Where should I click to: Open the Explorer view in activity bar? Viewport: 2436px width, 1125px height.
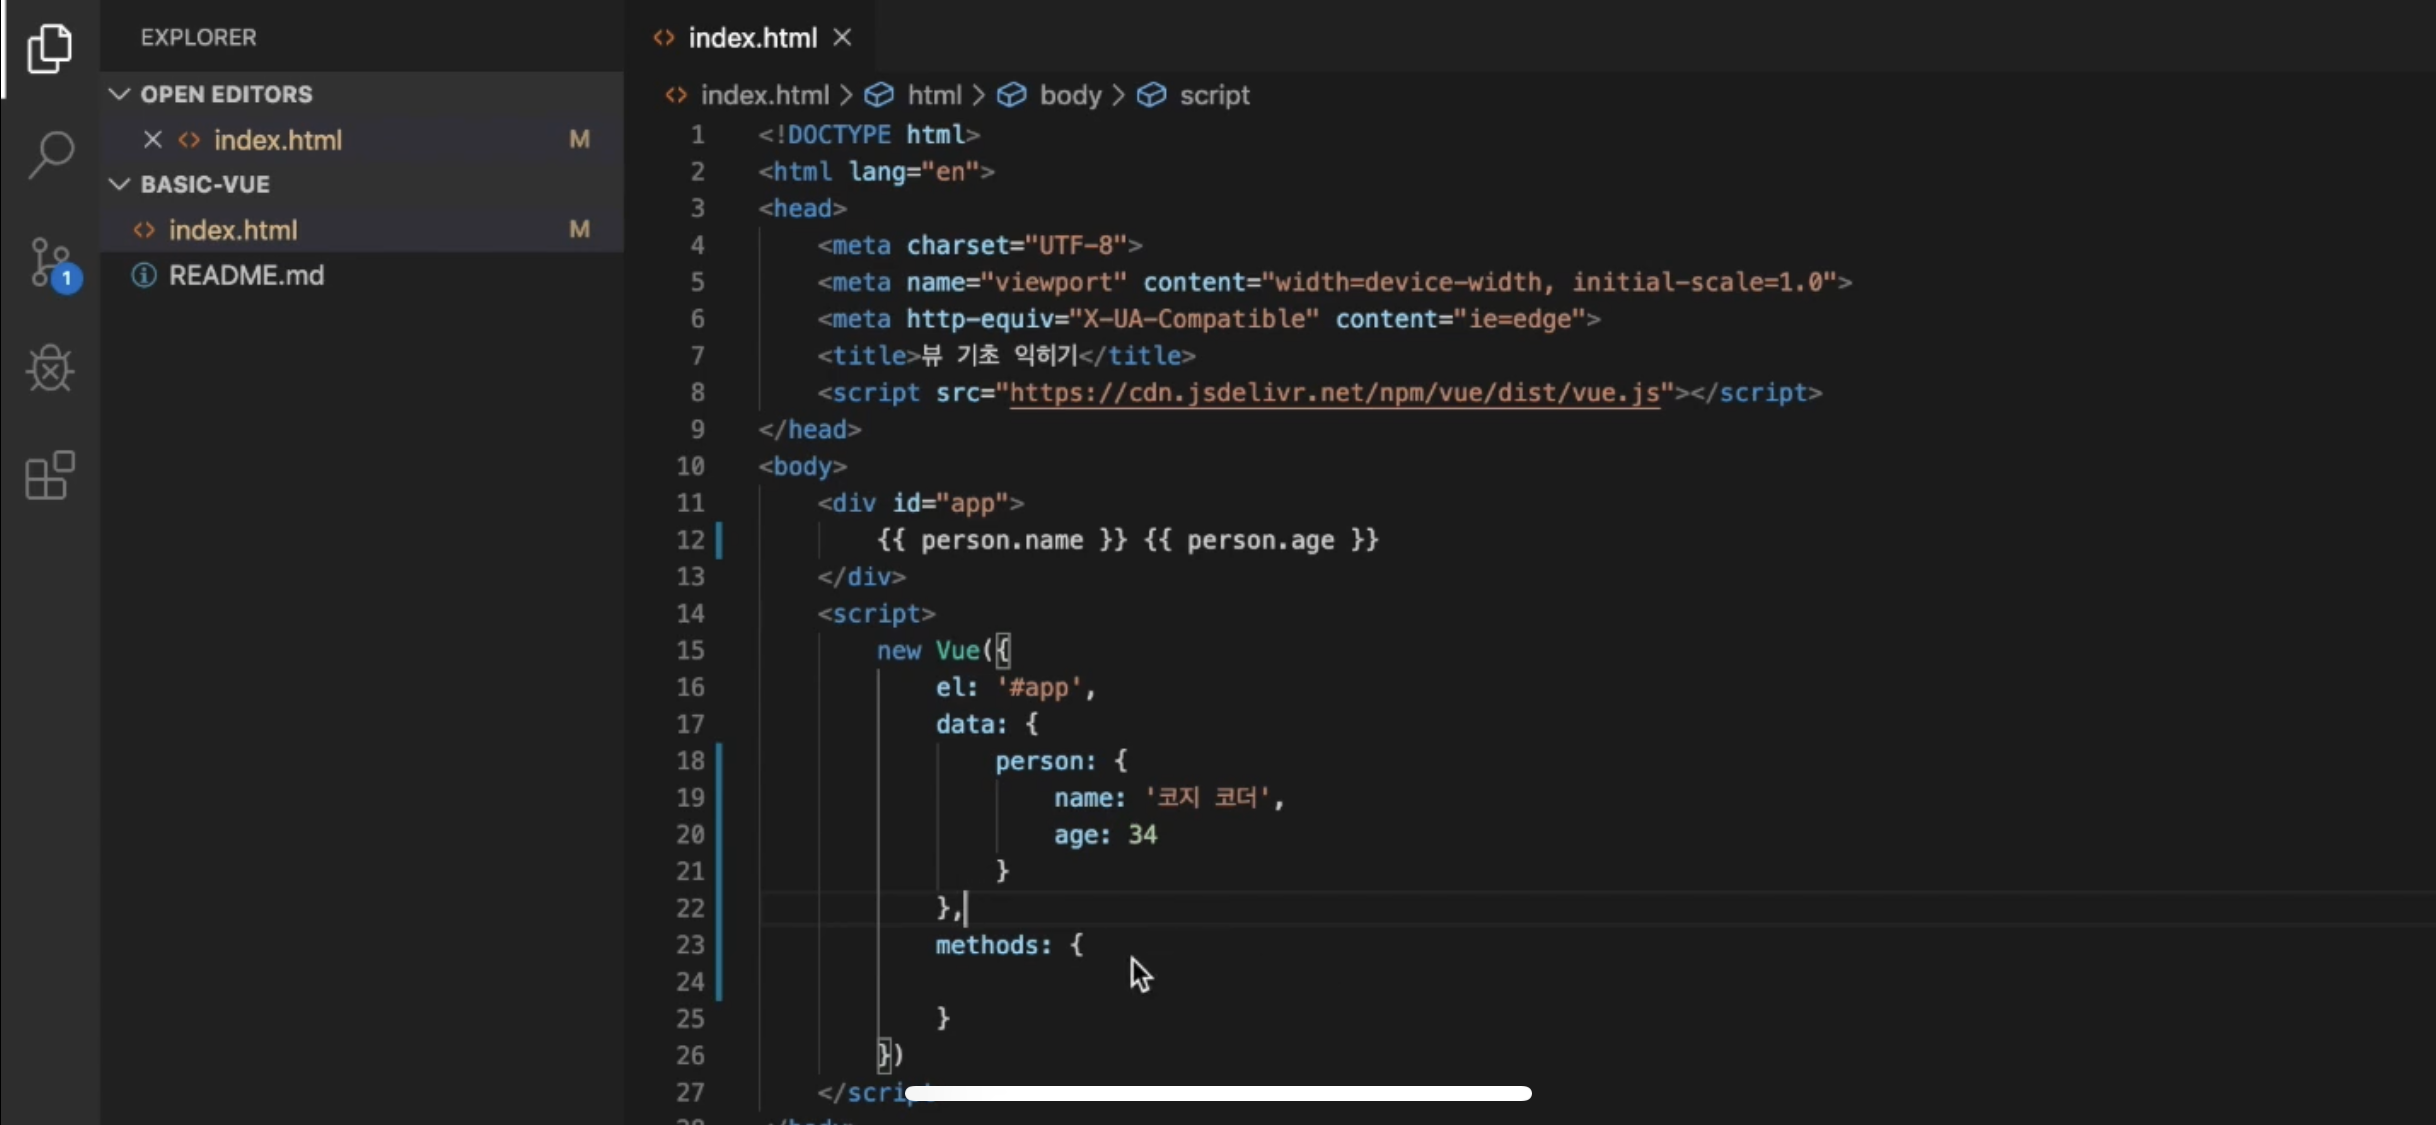click(x=50, y=48)
